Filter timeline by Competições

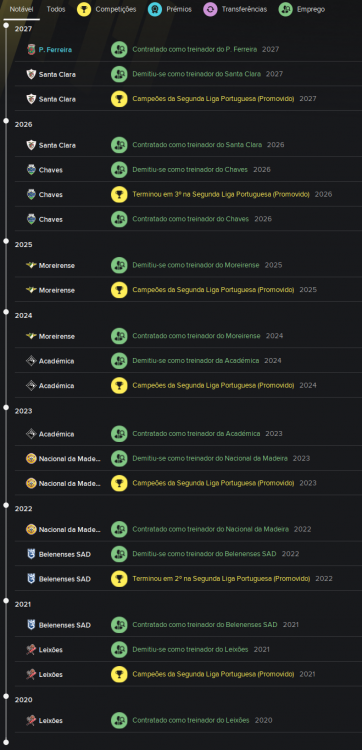coord(107,10)
